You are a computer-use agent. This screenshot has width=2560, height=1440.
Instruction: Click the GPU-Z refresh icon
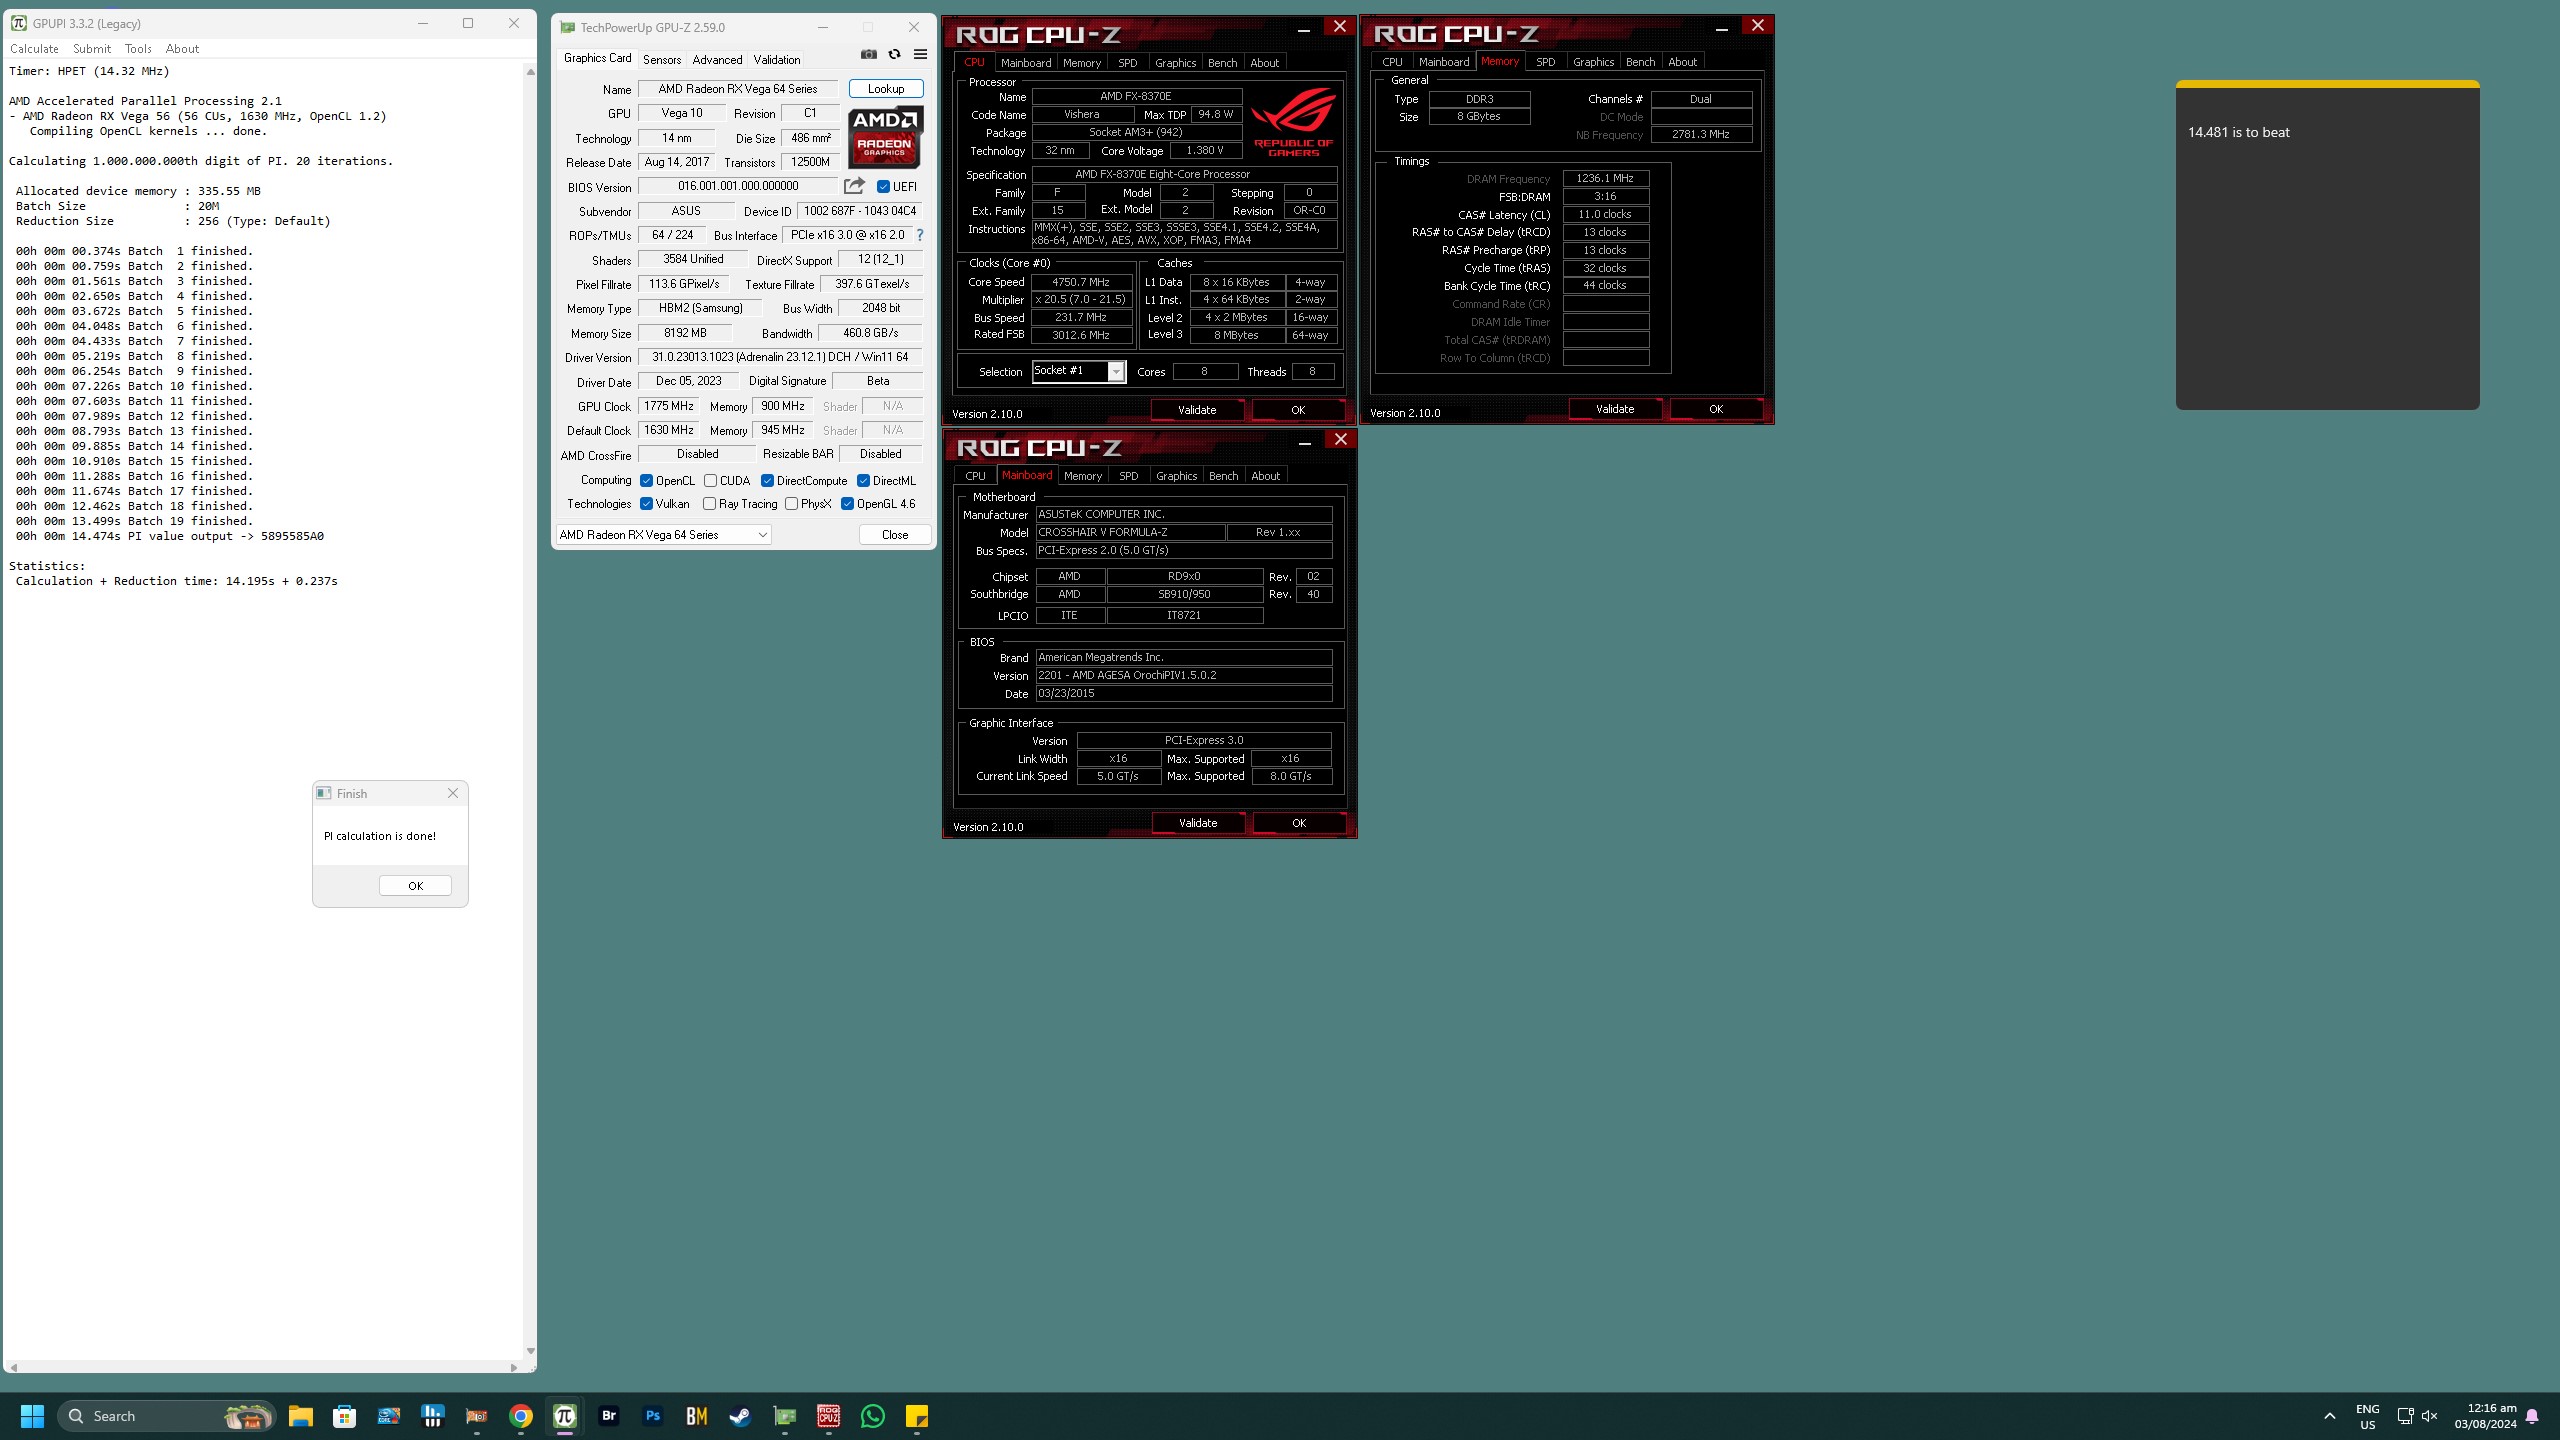(x=894, y=55)
